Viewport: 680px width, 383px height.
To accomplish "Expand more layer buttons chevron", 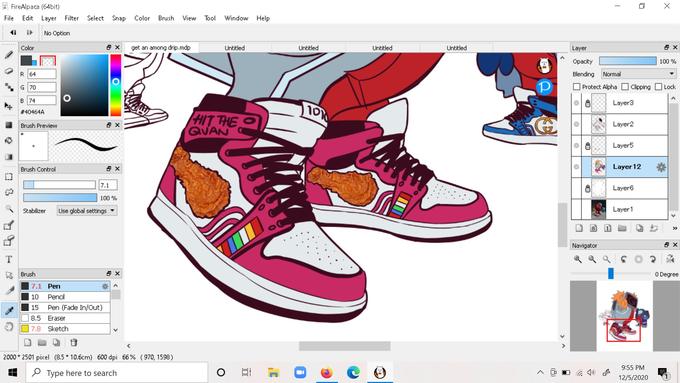I will point(675,228).
